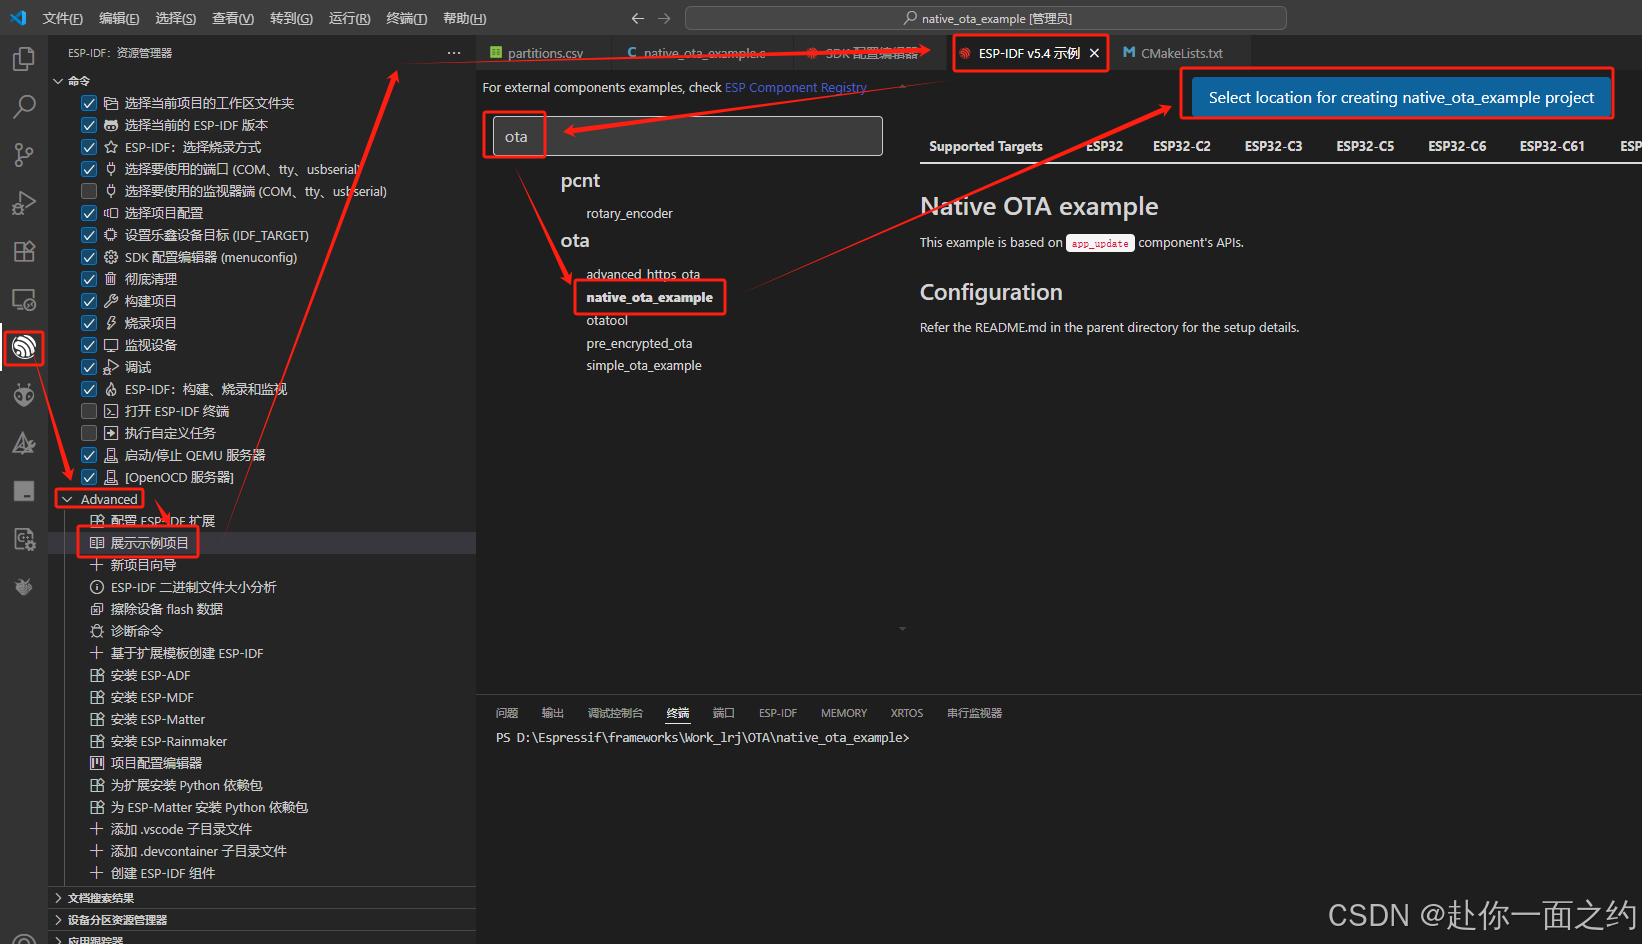1642x944 pixels.
Task: Click 展示示例项目 in Advanced list
Action: pos(149,543)
